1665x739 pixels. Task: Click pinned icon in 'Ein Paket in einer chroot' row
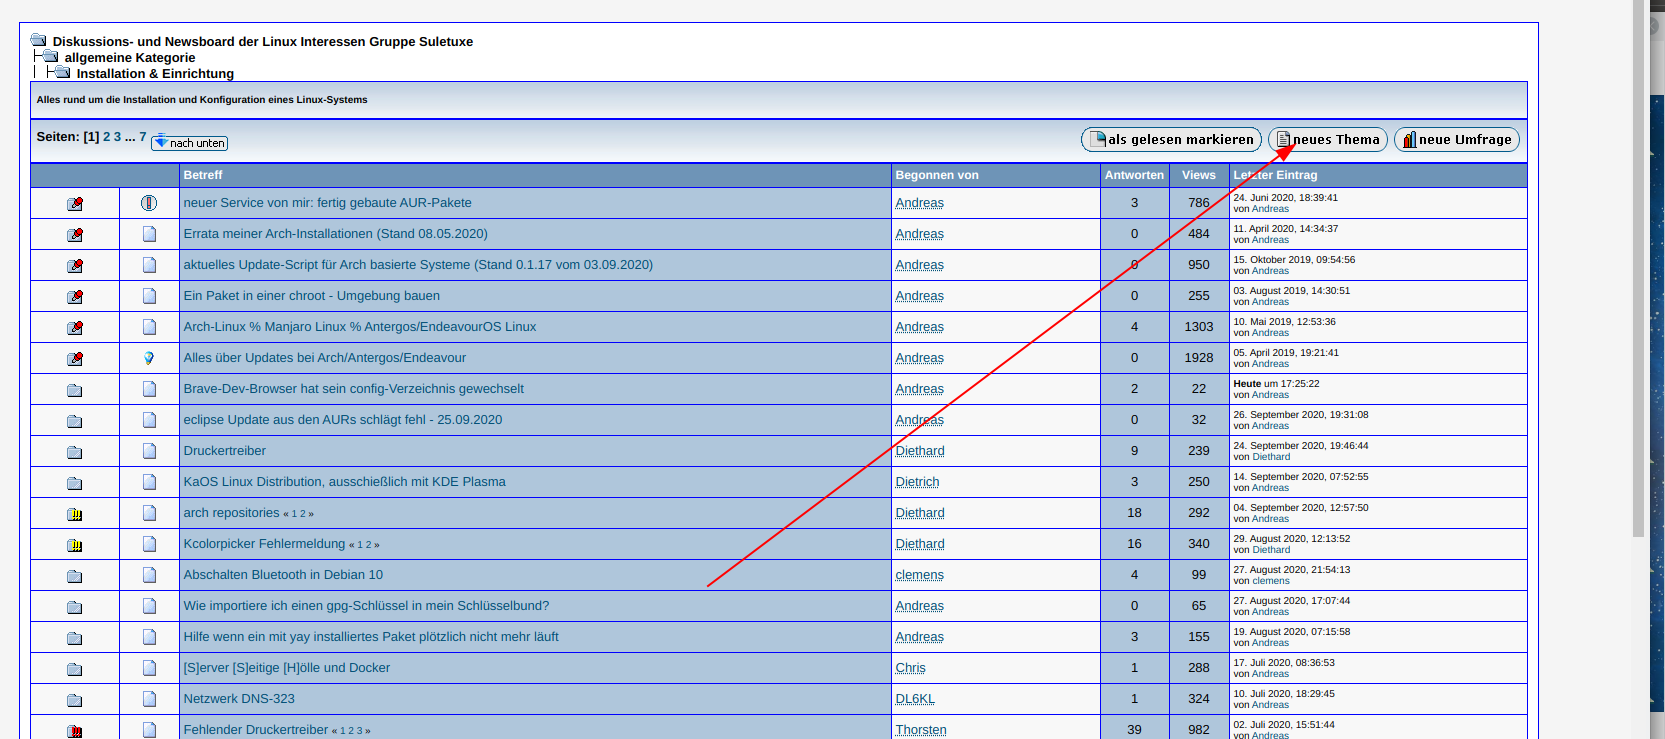coord(75,297)
